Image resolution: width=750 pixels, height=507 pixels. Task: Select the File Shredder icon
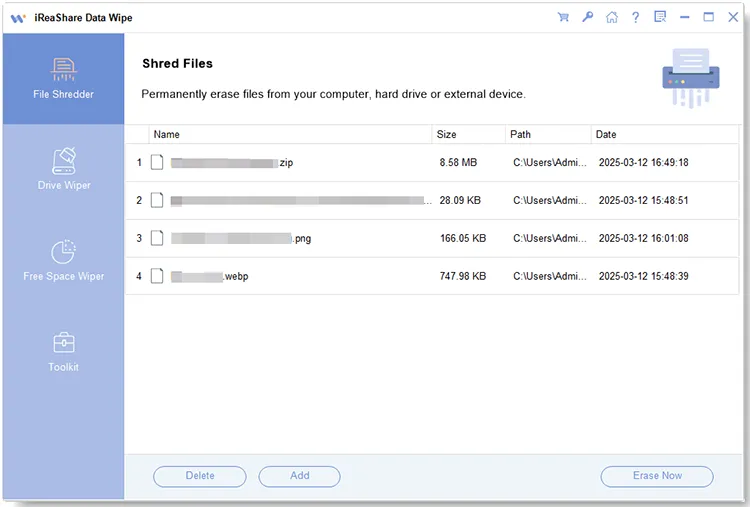(x=64, y=70)
